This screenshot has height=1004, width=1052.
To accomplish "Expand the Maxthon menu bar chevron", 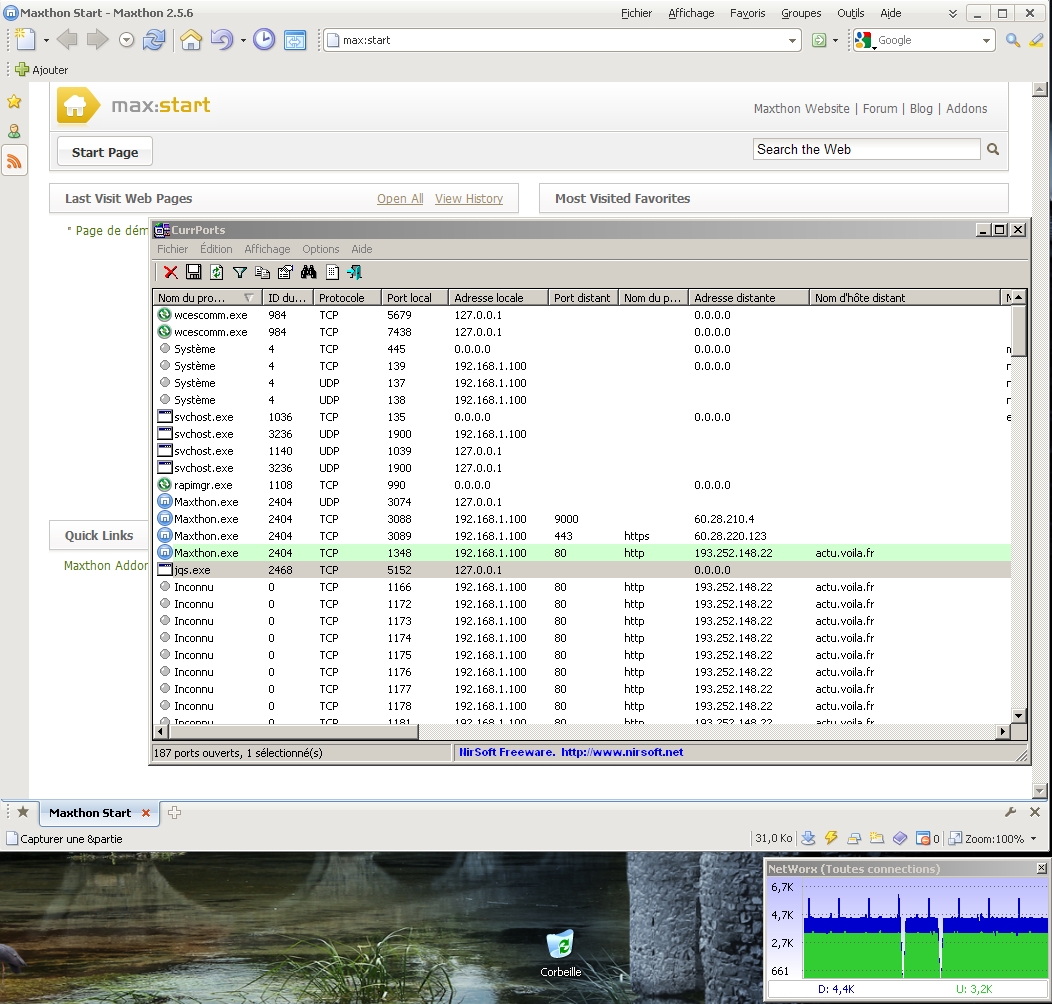I will pyautogui.click(x=953, y=13).
